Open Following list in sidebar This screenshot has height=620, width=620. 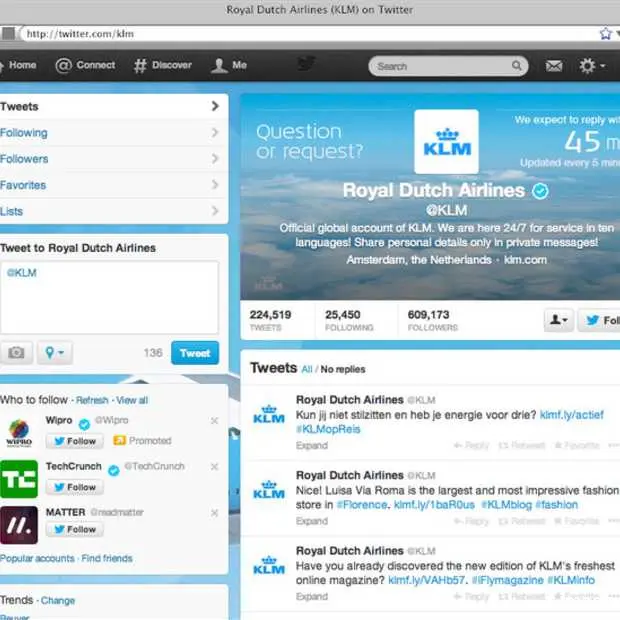[x=114, y=133]
